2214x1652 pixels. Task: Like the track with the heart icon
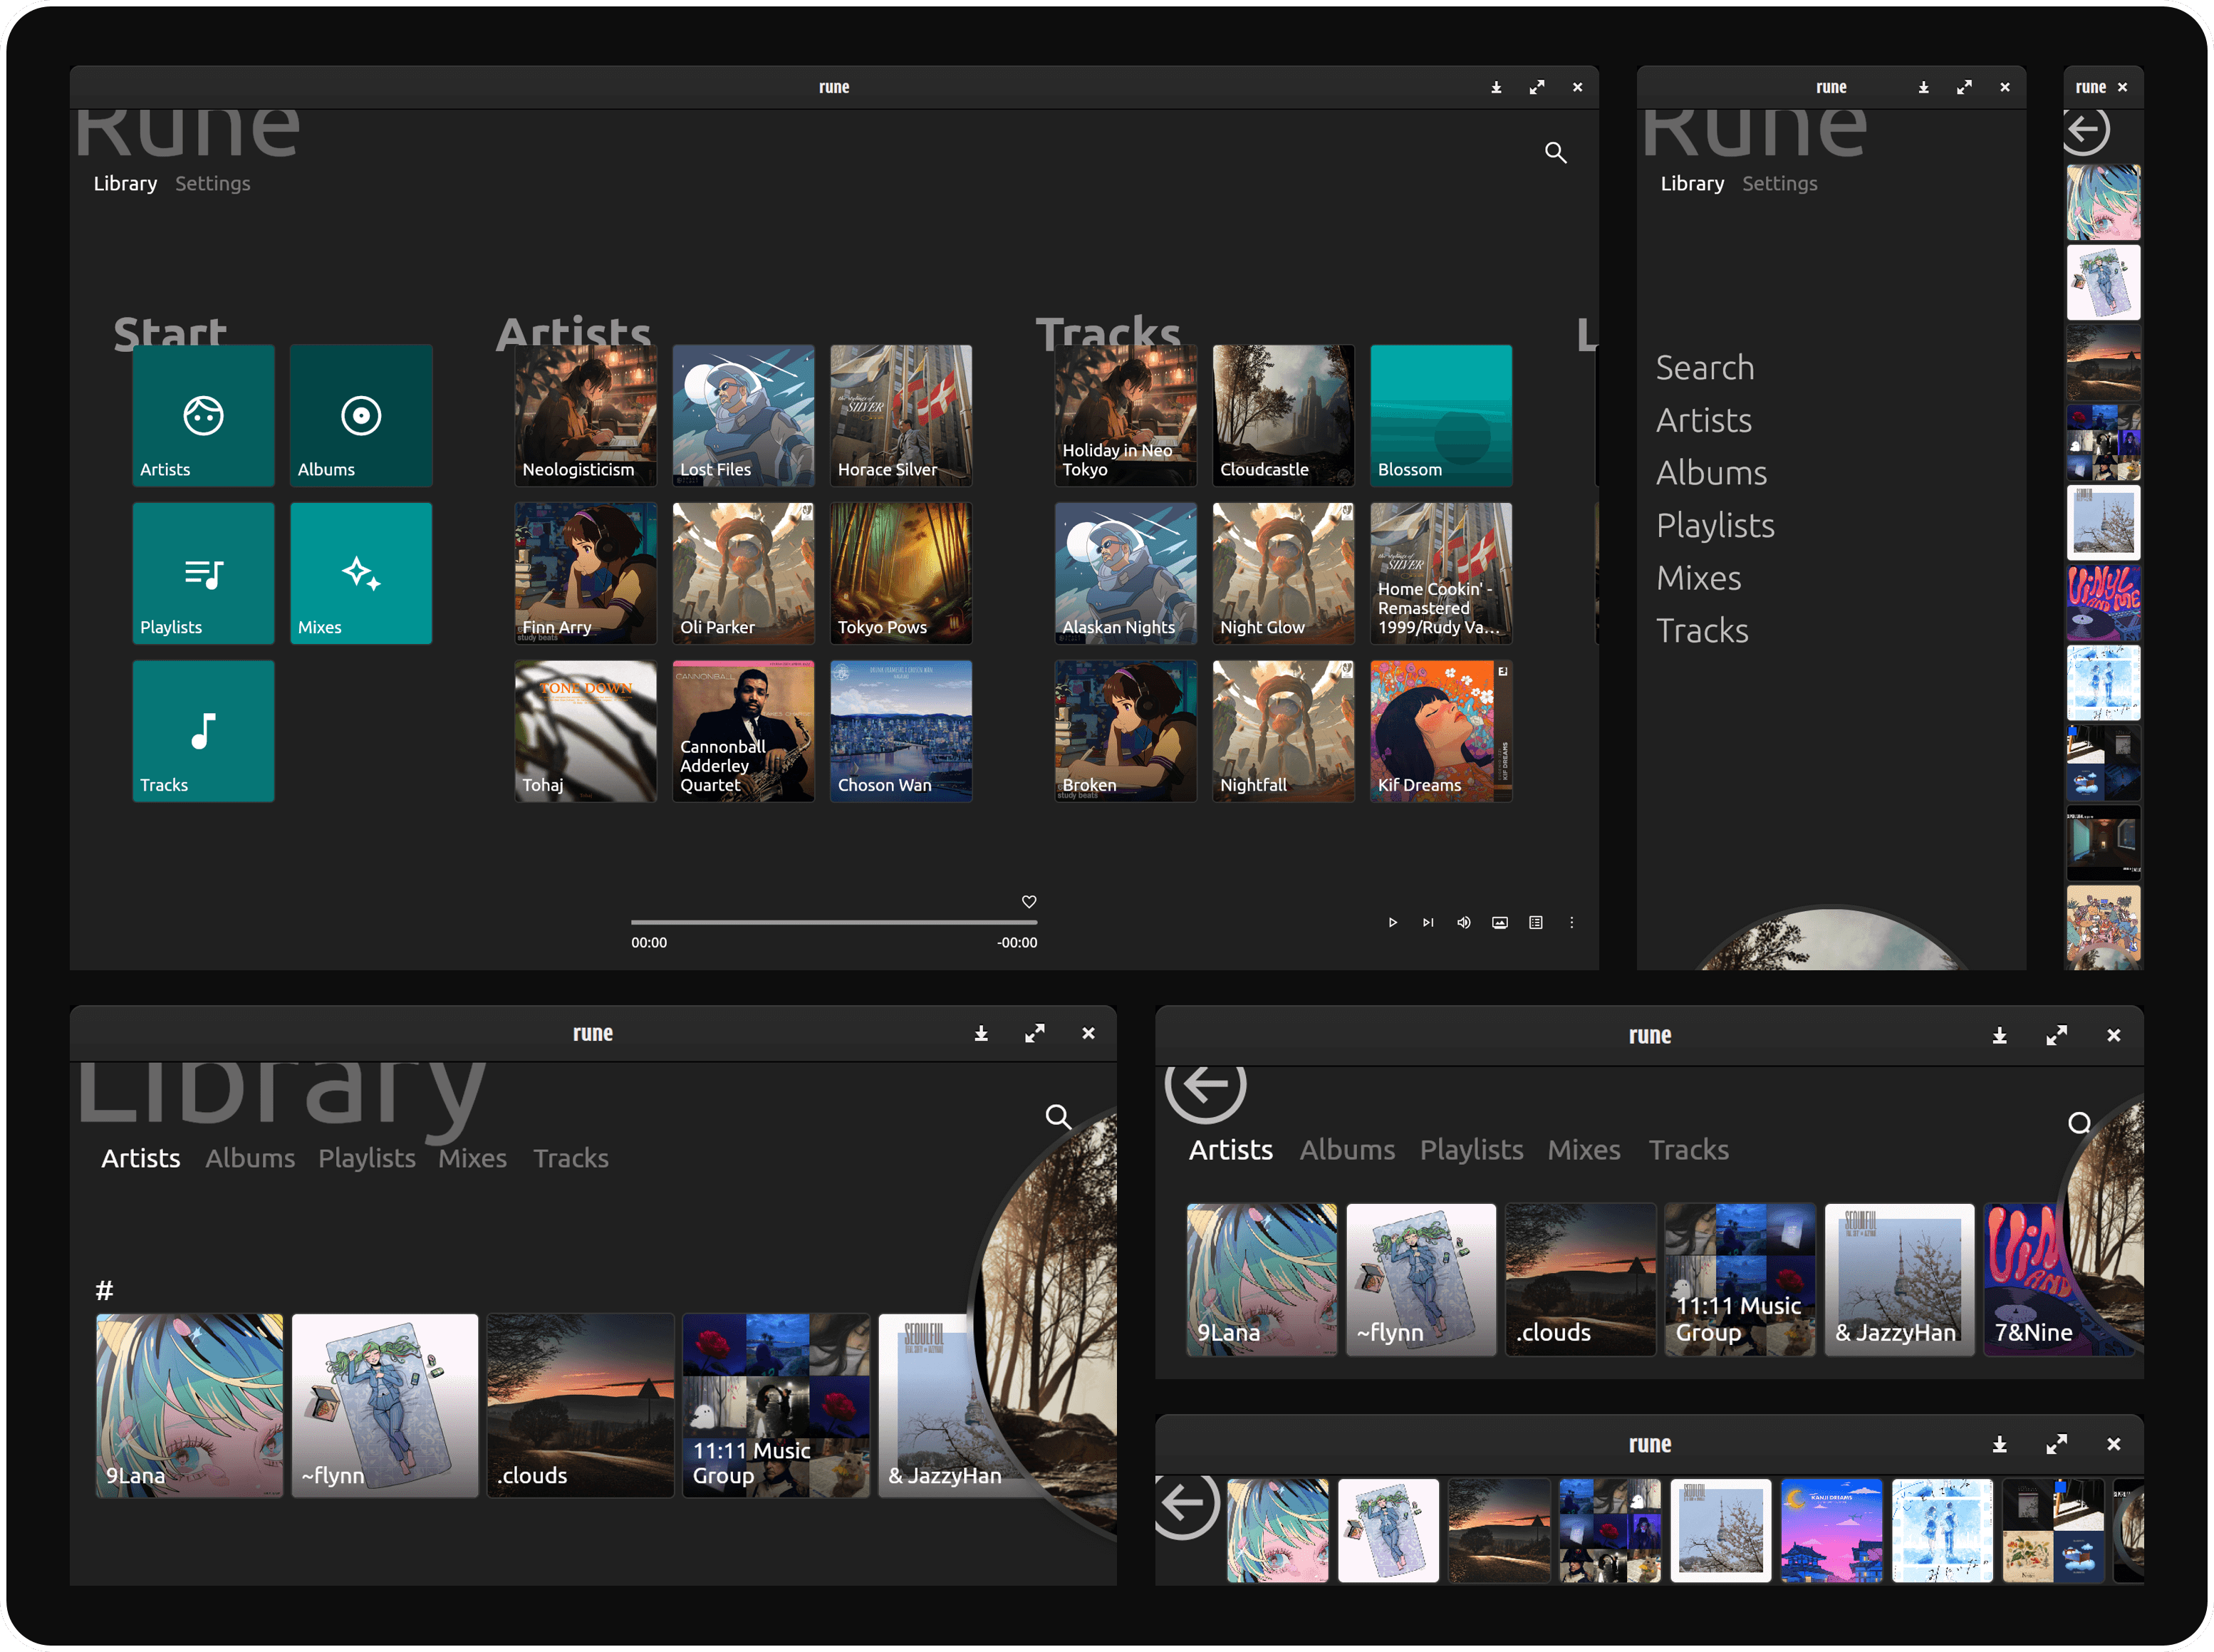[1029, 902]
